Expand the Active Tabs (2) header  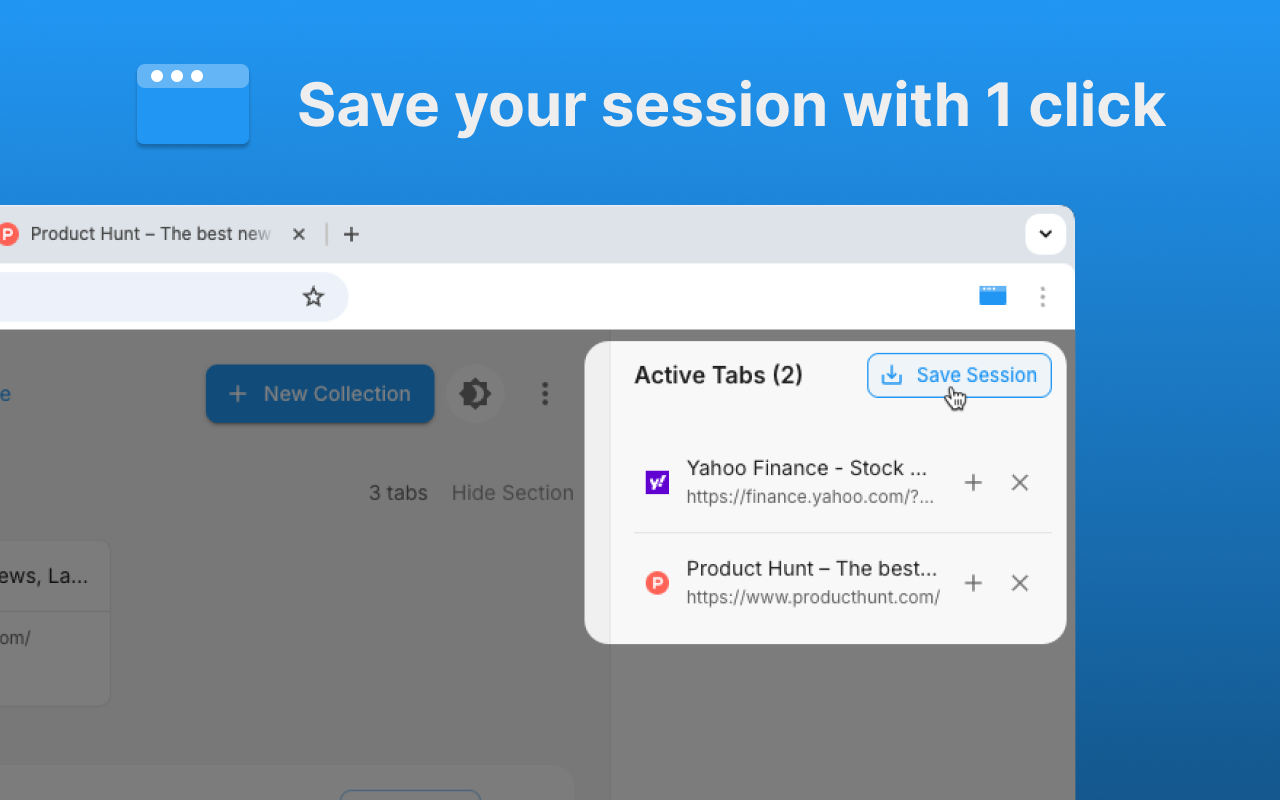coord(718,375)
